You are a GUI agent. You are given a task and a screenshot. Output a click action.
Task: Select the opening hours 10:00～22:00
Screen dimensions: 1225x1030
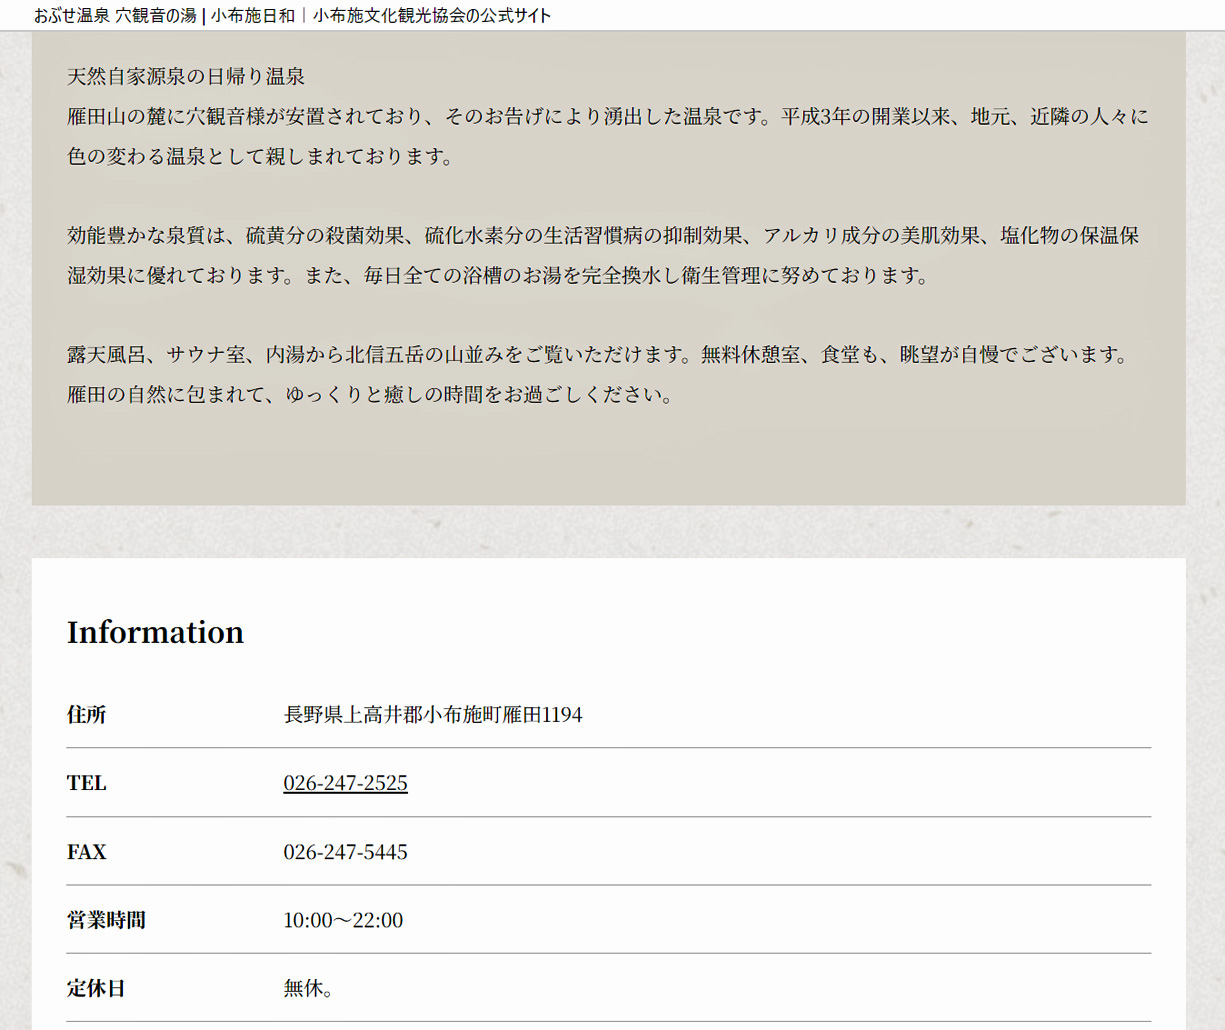(x=343, y=920)
